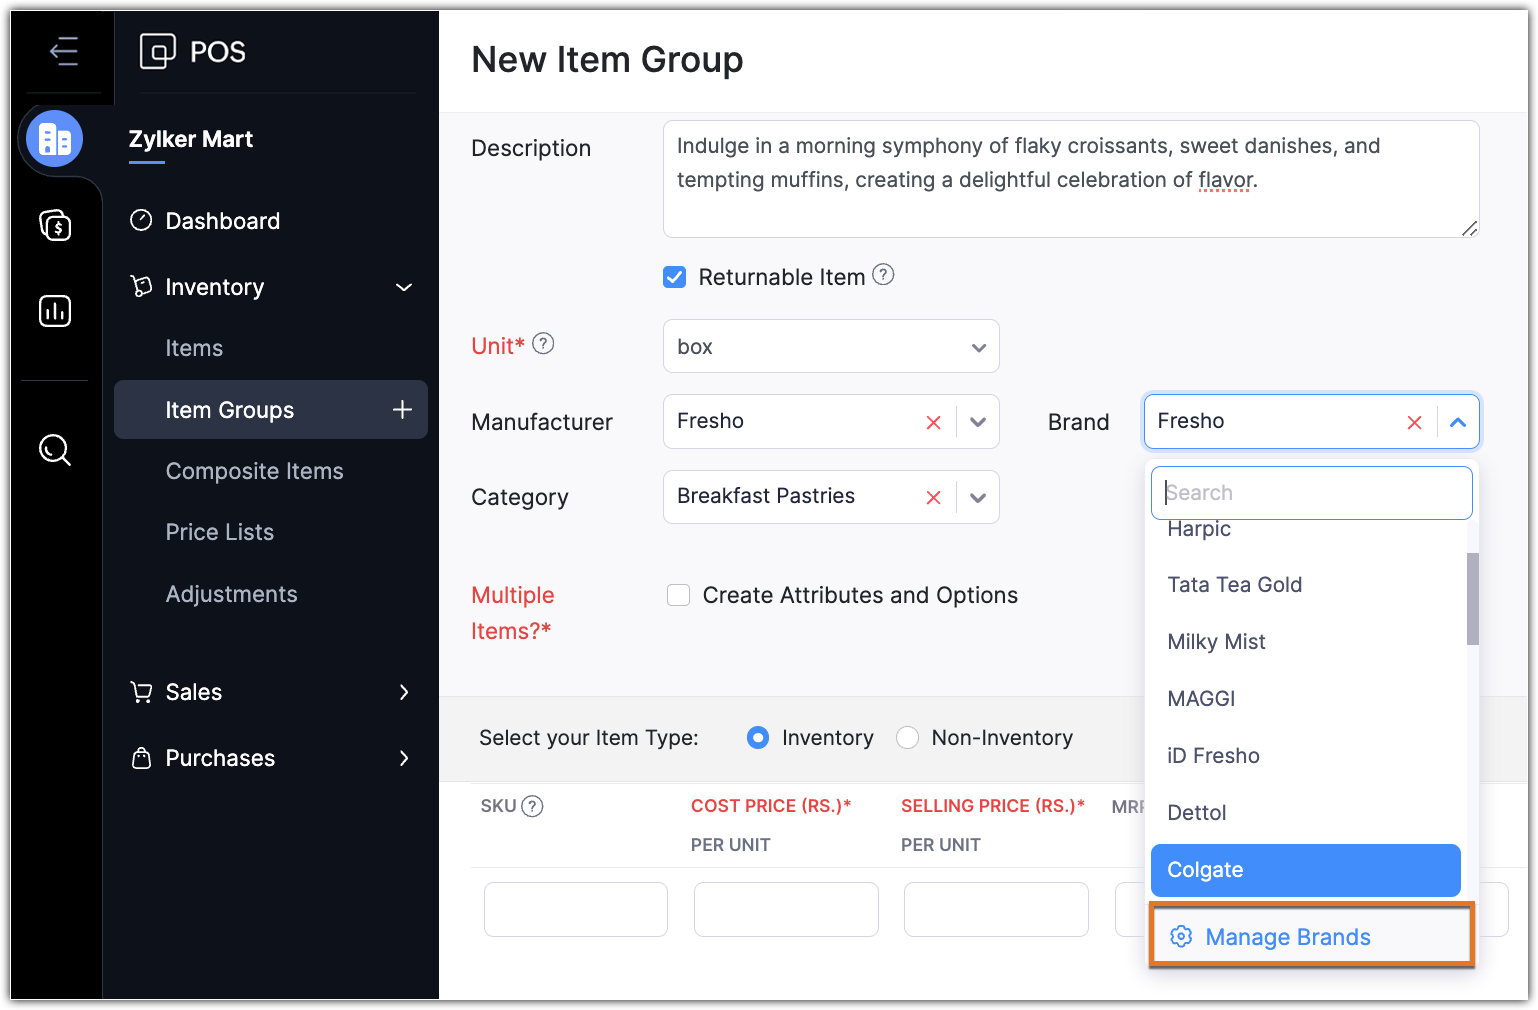Click the help icon next to Unit
Image resolution: width=1538 pixels, height=1010 pixels.
pyautogui.click(x=543, y=344)
